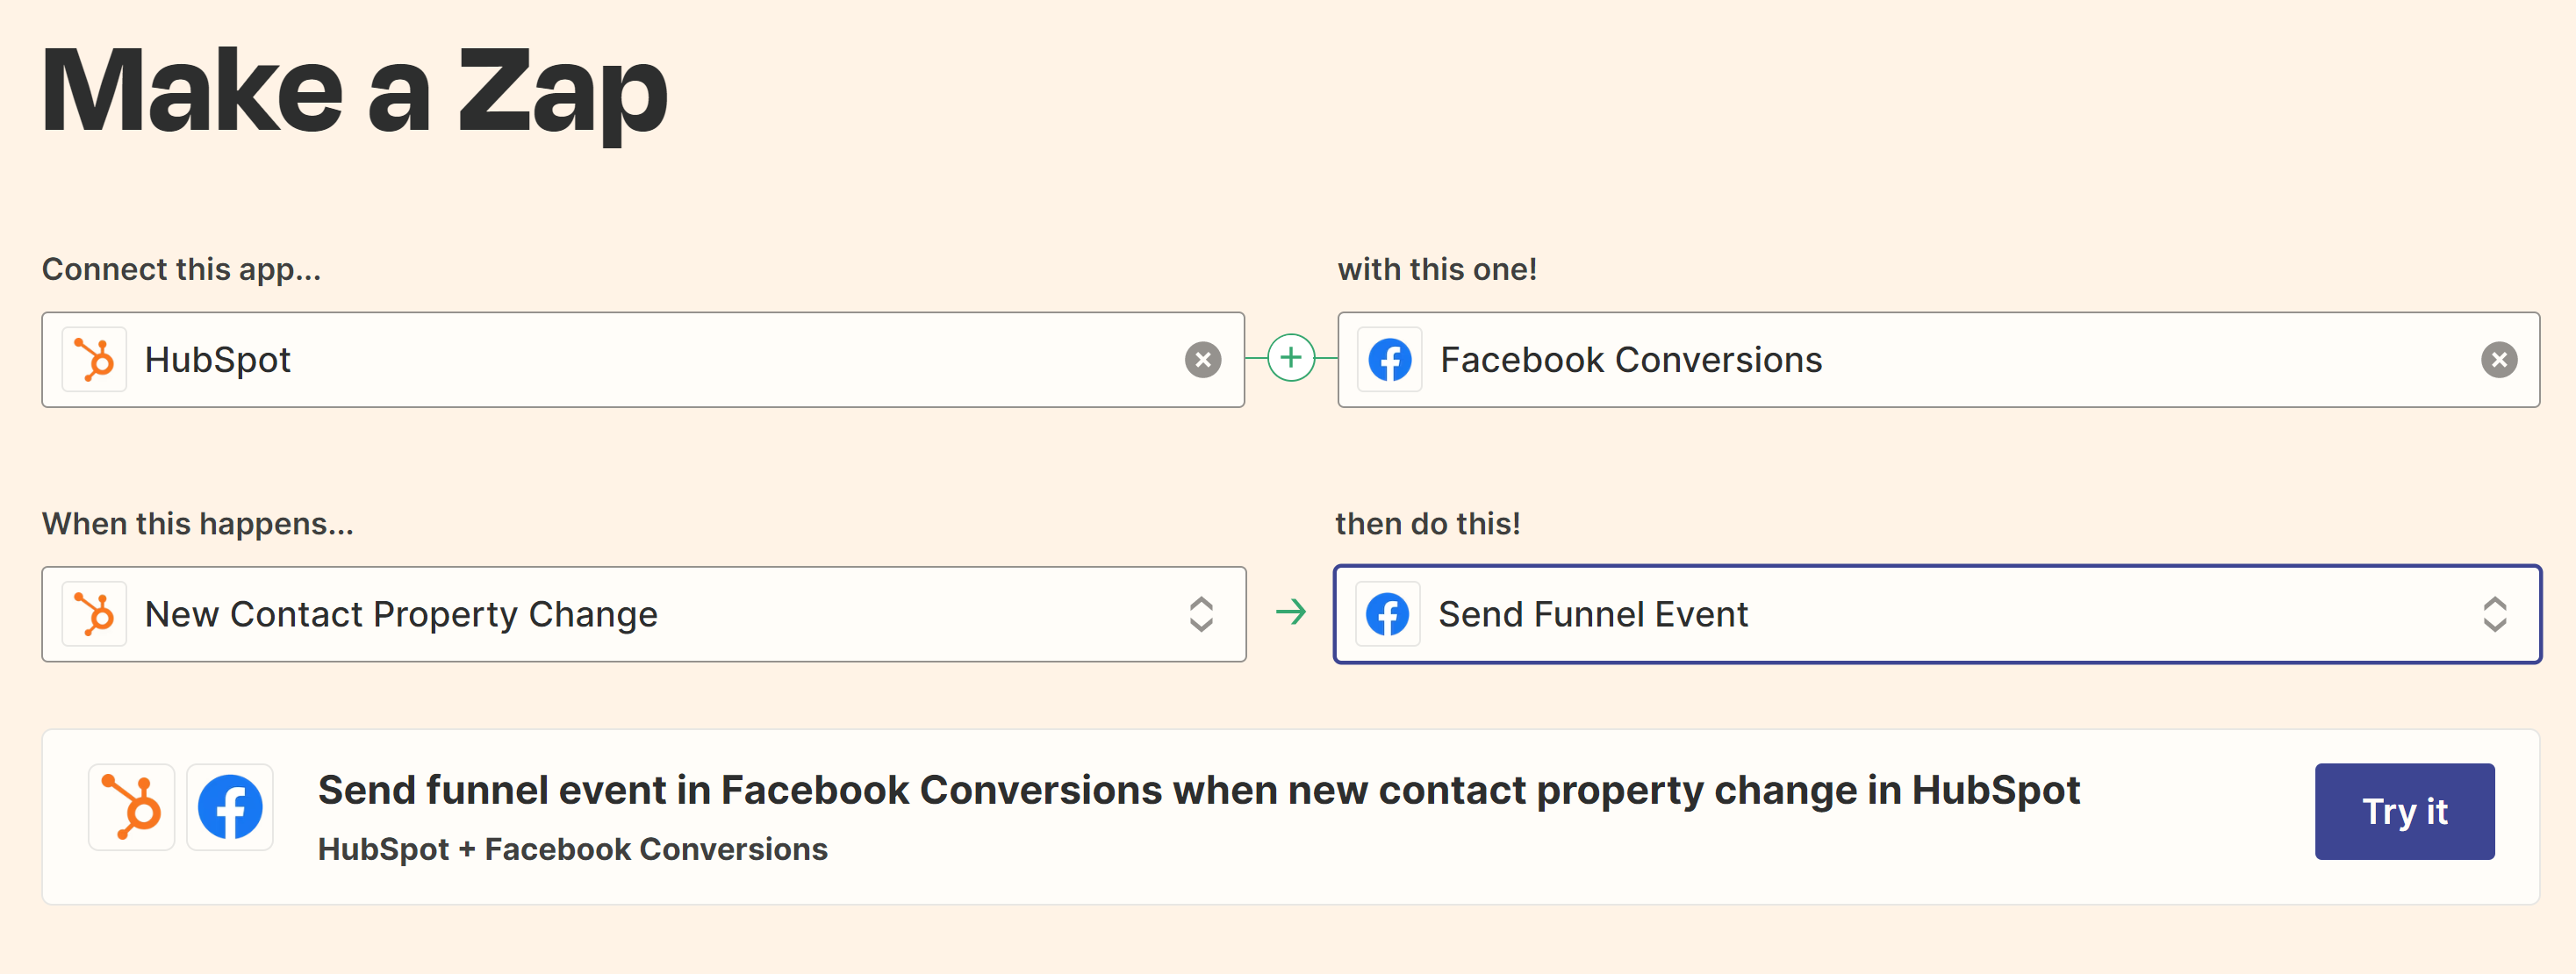Image resolution: width=2576 pixels, height=974 pixels.
Task: Click the green plus connector icon
Action: click(x=1291, y=357)
